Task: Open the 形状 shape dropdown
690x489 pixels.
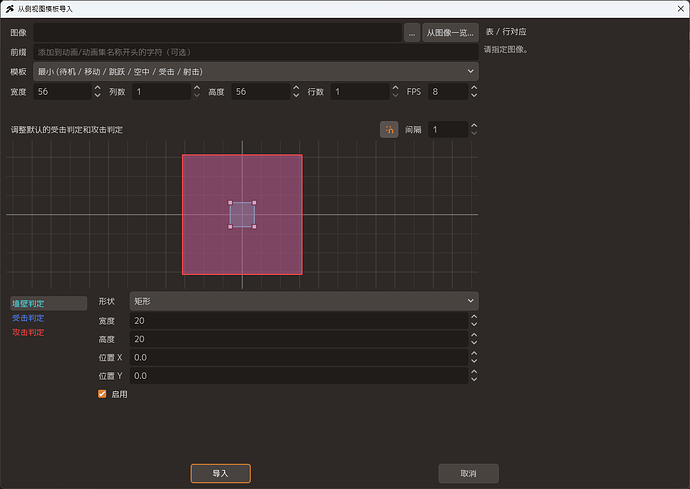Action: pos(304,301)
